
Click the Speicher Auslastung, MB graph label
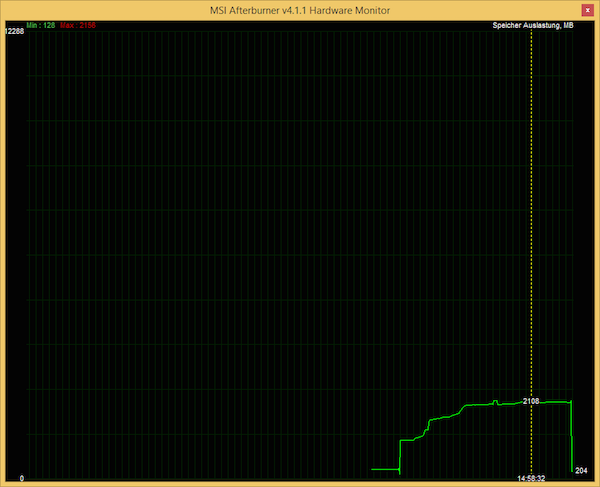(533, 25)
